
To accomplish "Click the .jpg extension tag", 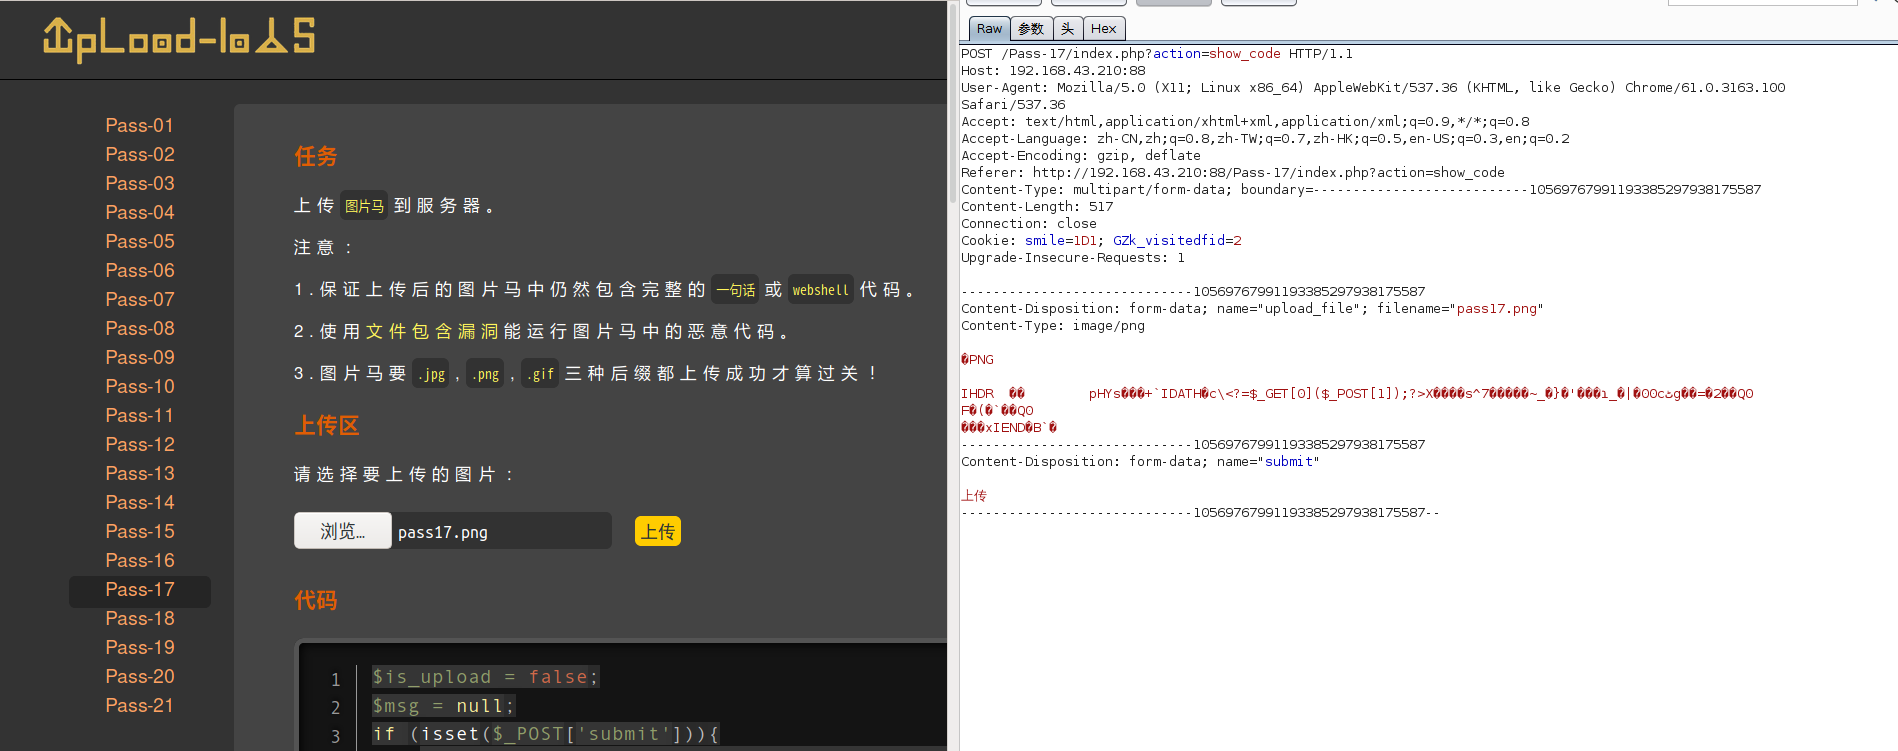I will point(431,374).
